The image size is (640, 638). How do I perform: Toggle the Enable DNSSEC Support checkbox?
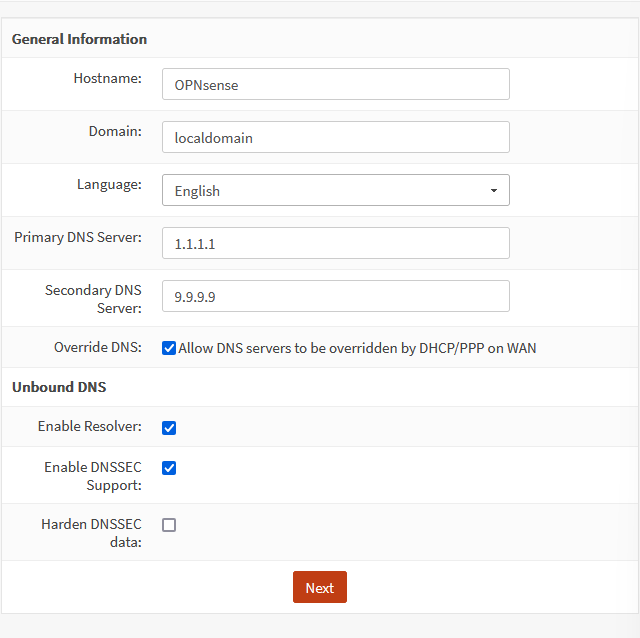pyautogui.click(x=169, y=467)
